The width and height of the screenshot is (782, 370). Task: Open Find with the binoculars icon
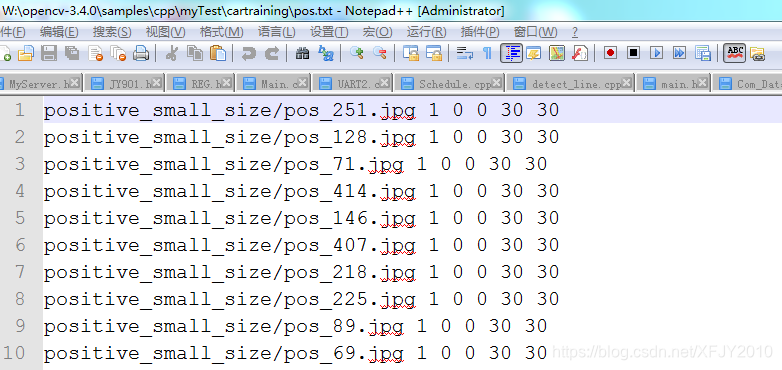[x=302, y=53]
